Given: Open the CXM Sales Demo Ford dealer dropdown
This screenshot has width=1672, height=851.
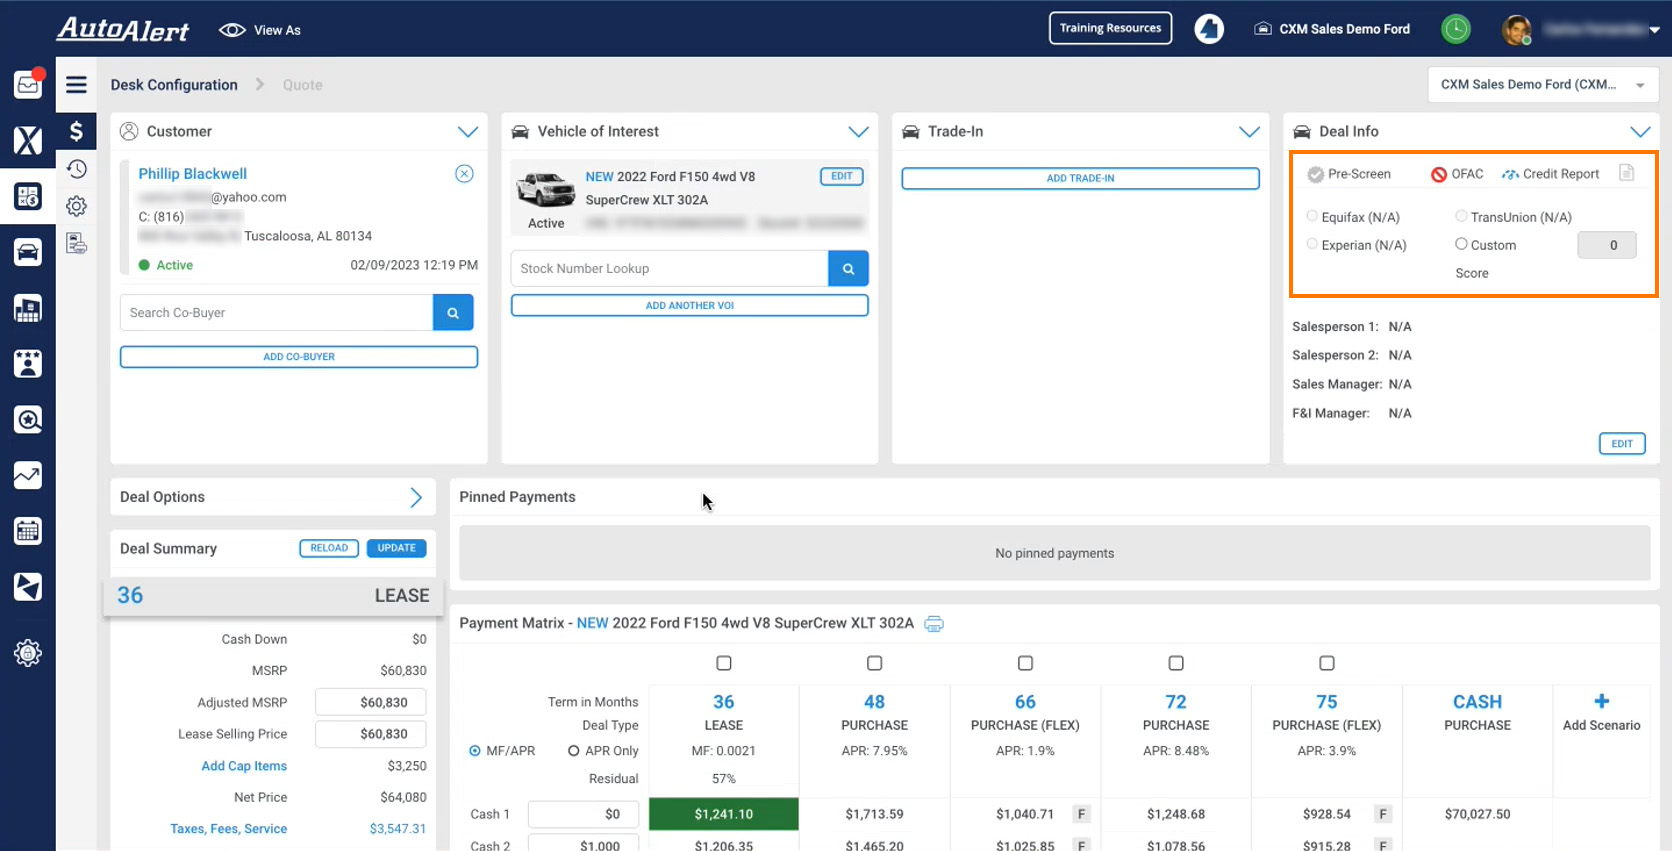Looking at the screenshot, I should [x=1543, y=85].
